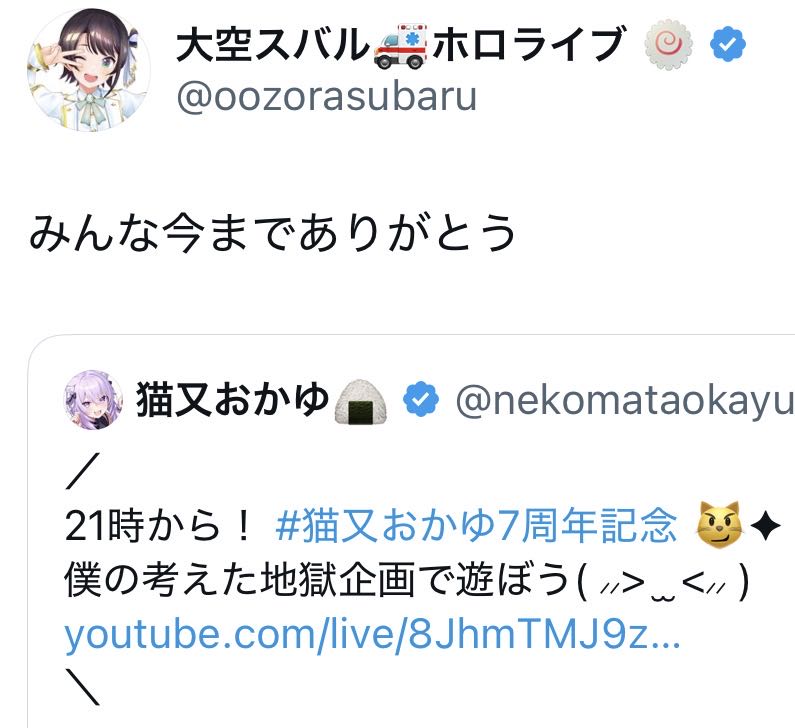Click quoted text 僕の考えた地獄企画で遊ぼう
Viewport: 795px width, 728px height.
click(317, 580)
